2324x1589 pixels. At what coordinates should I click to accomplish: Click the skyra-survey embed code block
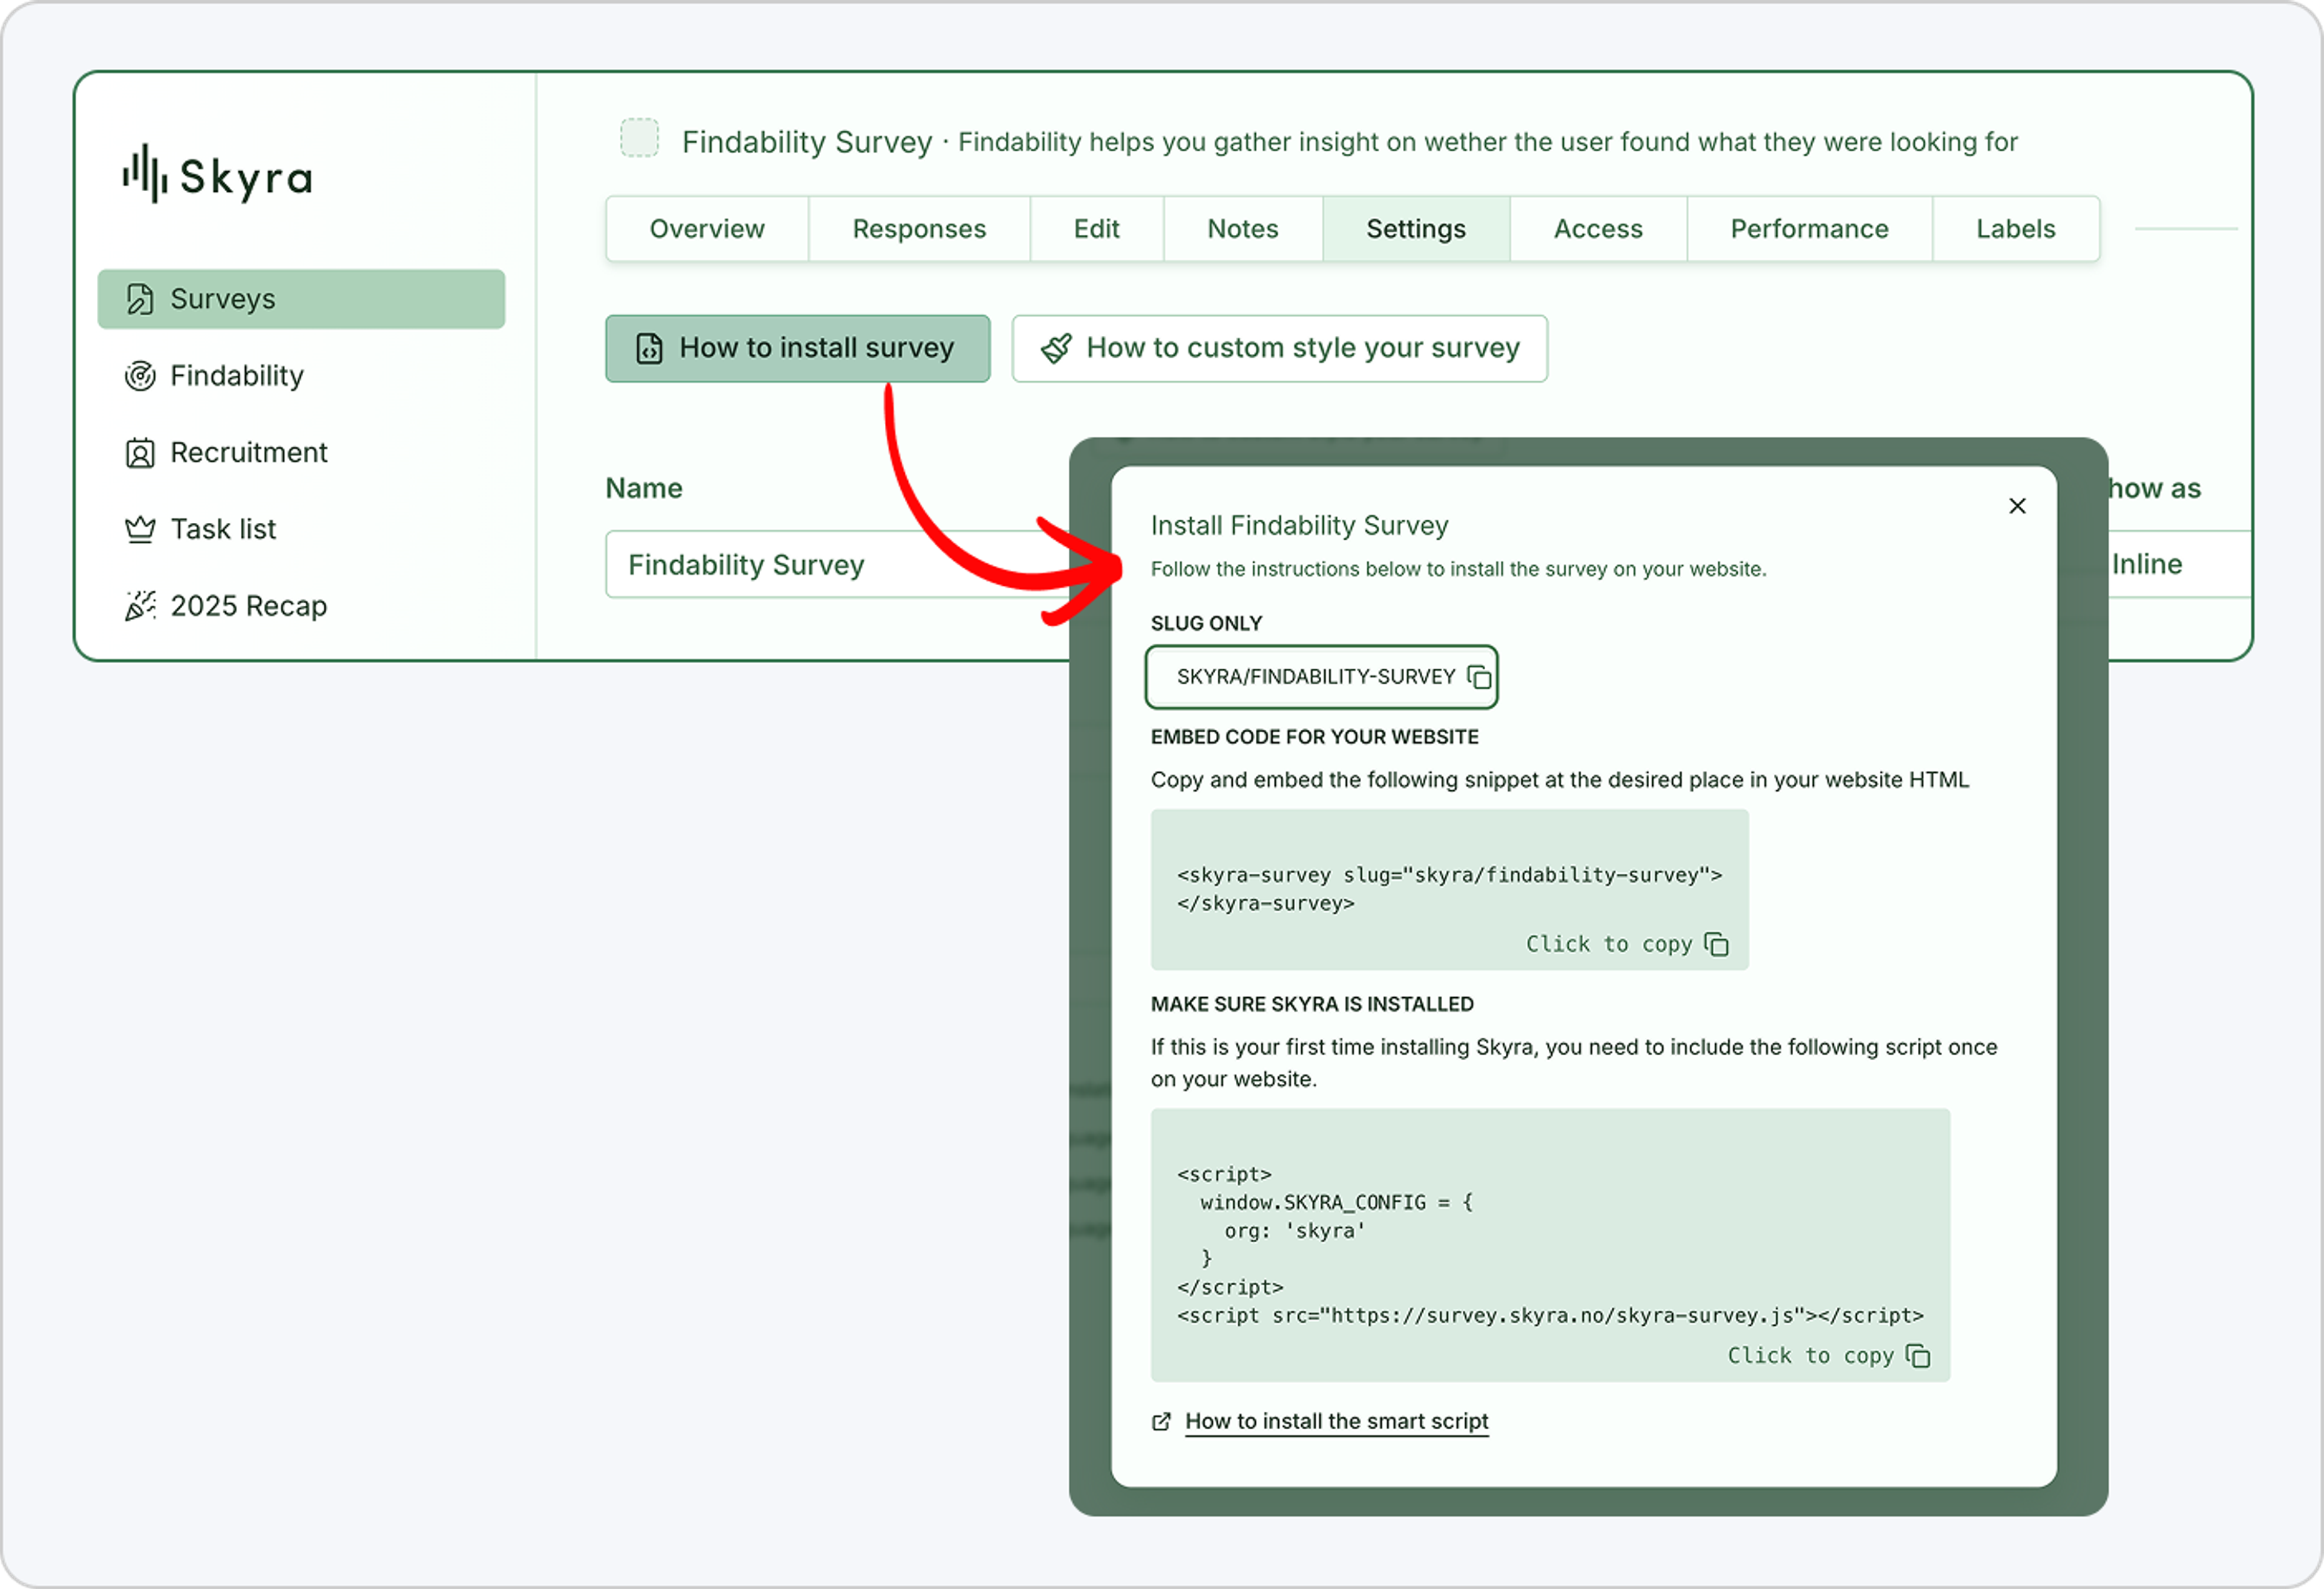click(1449, 889)
